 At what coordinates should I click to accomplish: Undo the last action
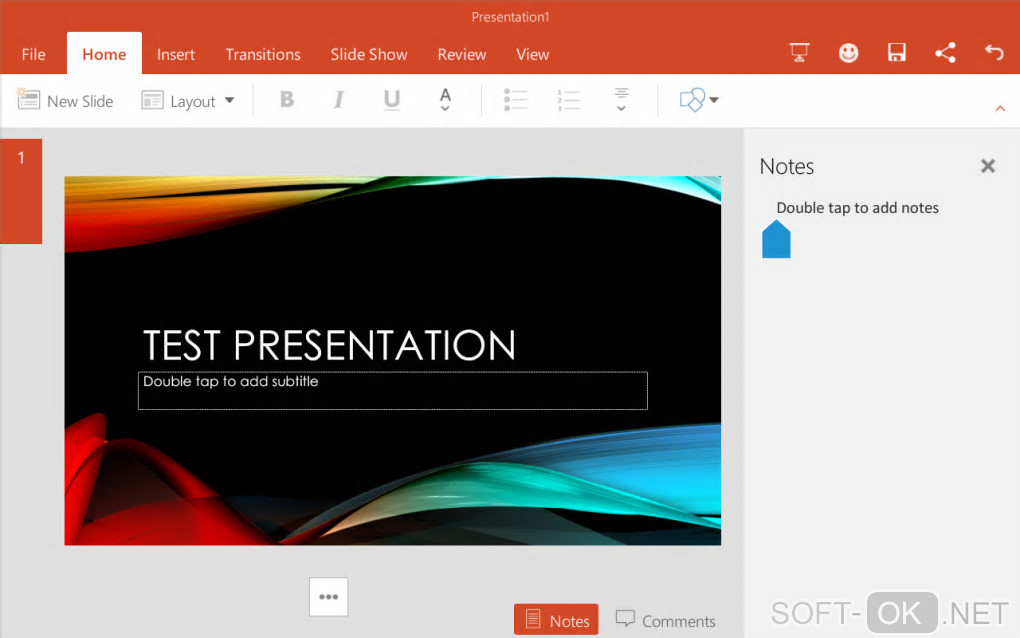[993, 53]
